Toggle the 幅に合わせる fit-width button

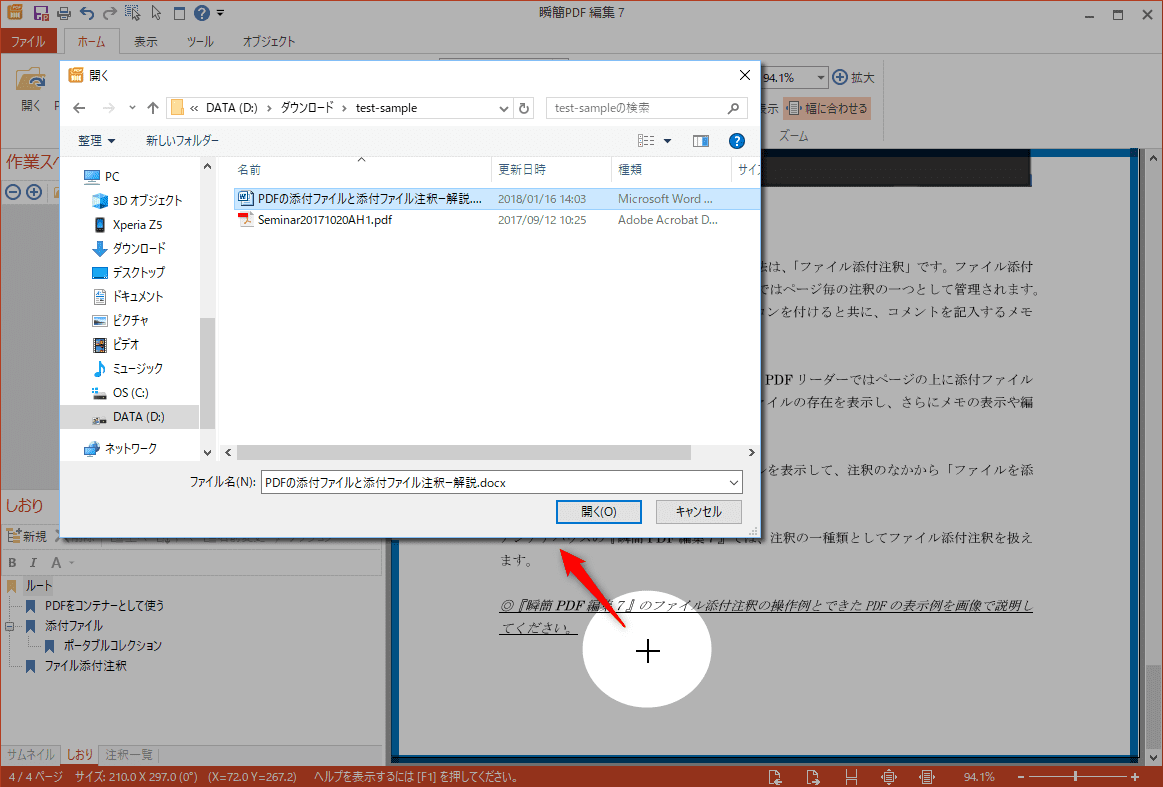click(826, 108)
